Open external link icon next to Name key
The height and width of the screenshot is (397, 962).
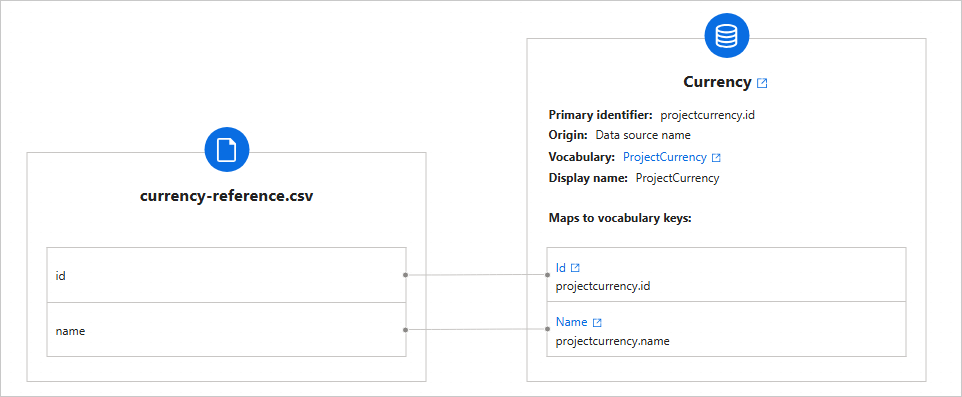(x=597, y=322)
